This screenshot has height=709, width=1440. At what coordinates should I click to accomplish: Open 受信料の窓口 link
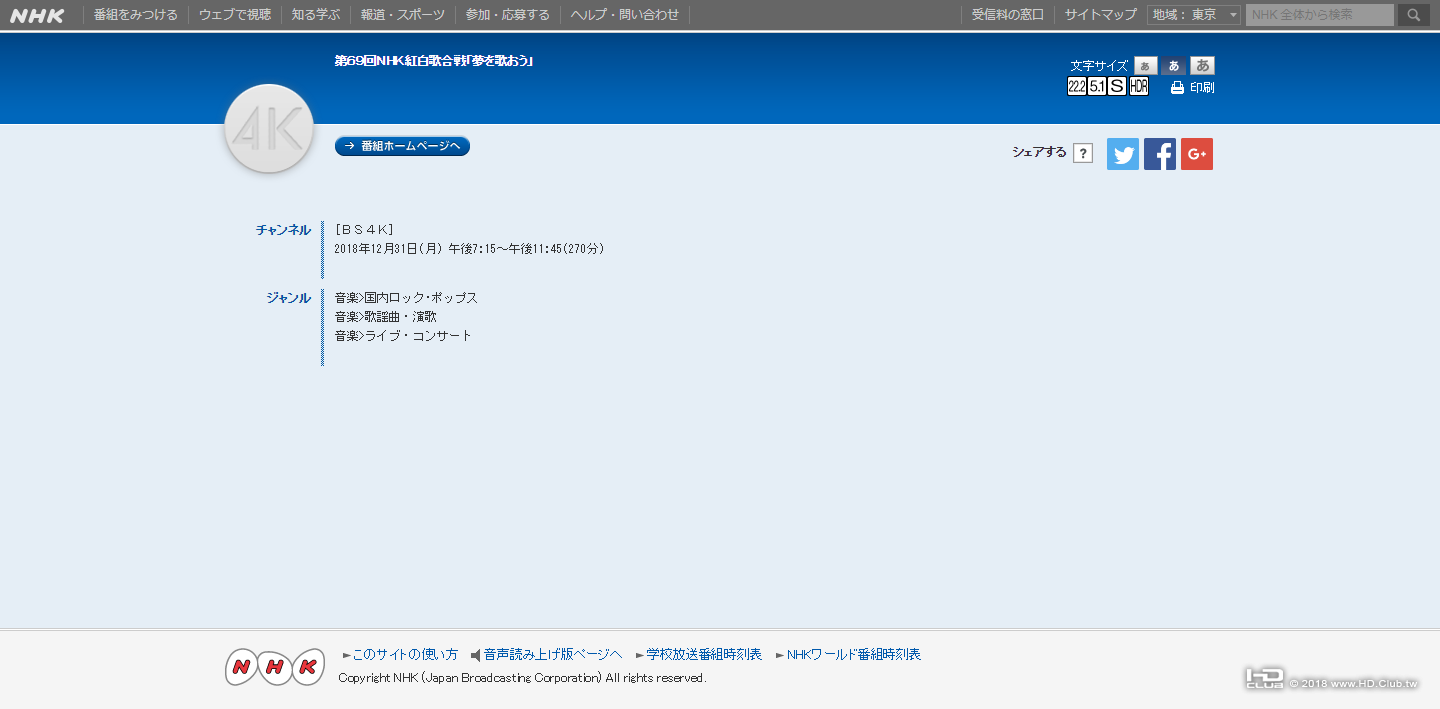click(1008, 15)
